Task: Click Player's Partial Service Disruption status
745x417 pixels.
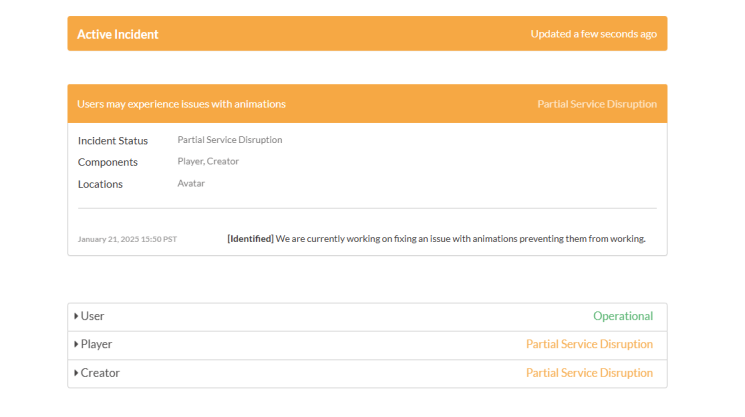Action: point(589,344)
